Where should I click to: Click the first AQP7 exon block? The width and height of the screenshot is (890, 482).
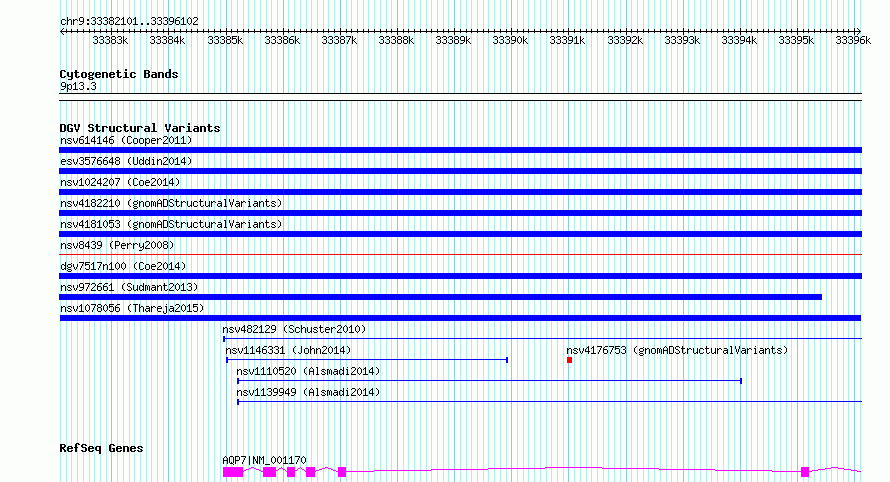pos(233,472)
